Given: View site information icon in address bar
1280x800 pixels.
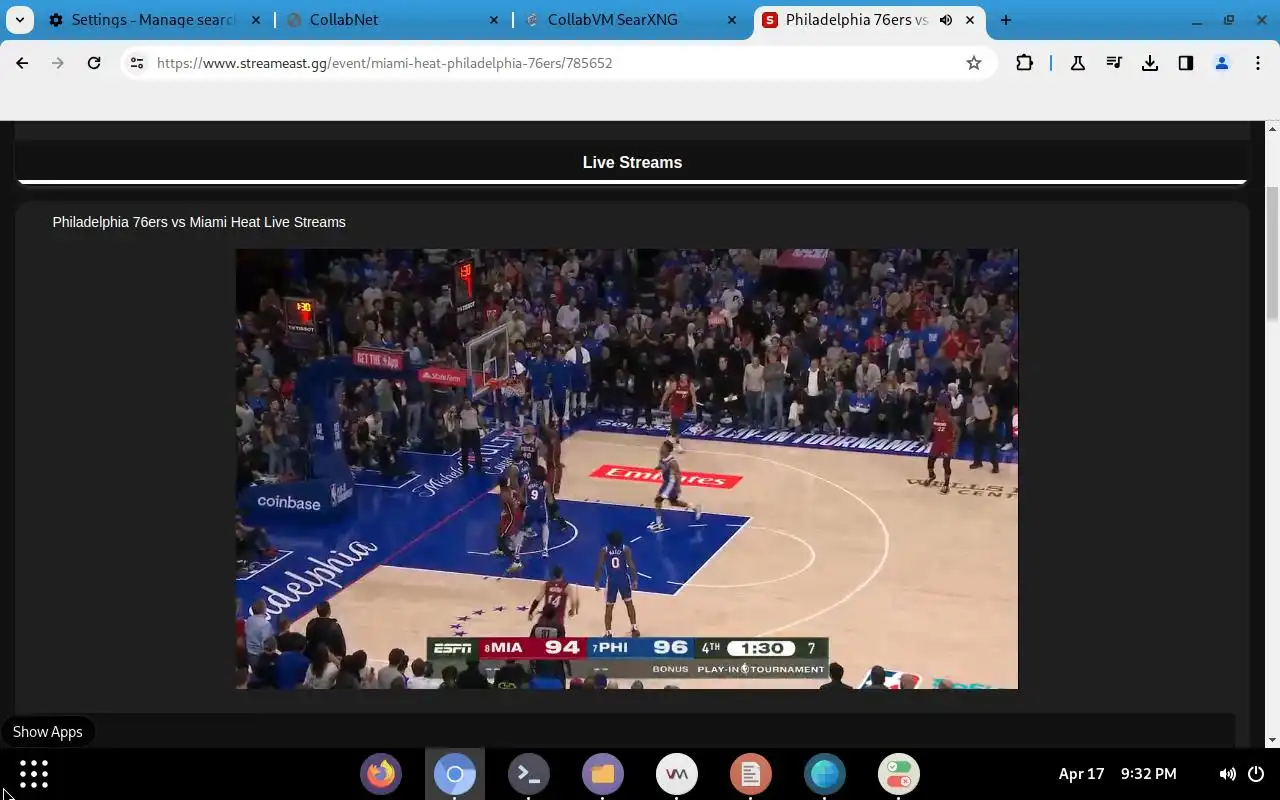Looking at the screenshot, I should 137,63.
